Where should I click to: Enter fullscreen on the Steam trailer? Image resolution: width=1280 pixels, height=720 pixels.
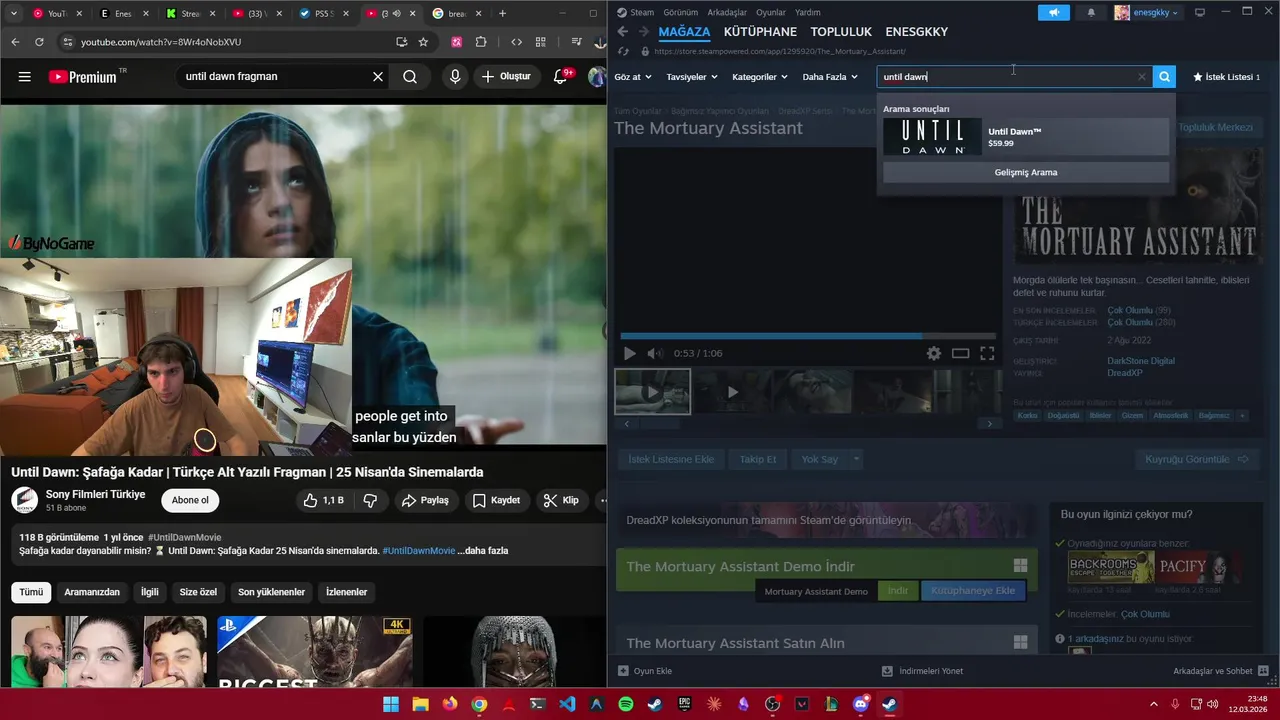(987, 353)
